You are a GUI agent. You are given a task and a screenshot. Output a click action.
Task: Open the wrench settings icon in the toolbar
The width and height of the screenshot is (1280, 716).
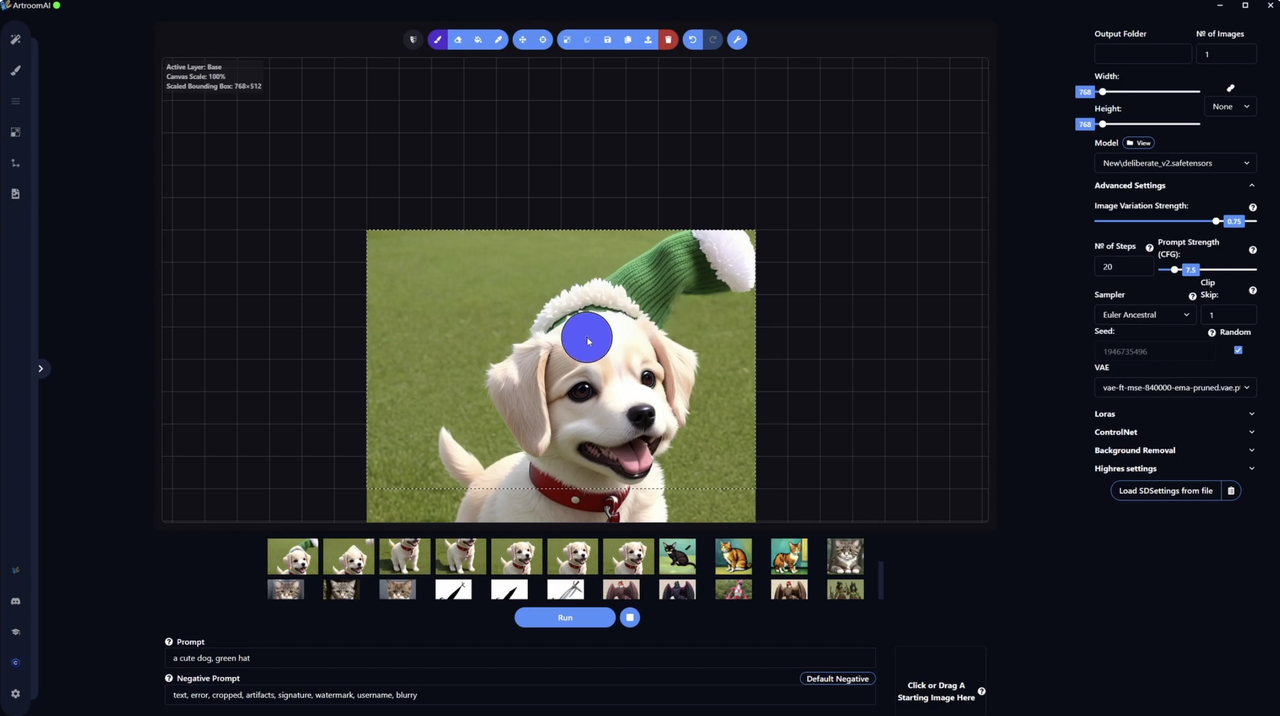(x=737, y=39)
